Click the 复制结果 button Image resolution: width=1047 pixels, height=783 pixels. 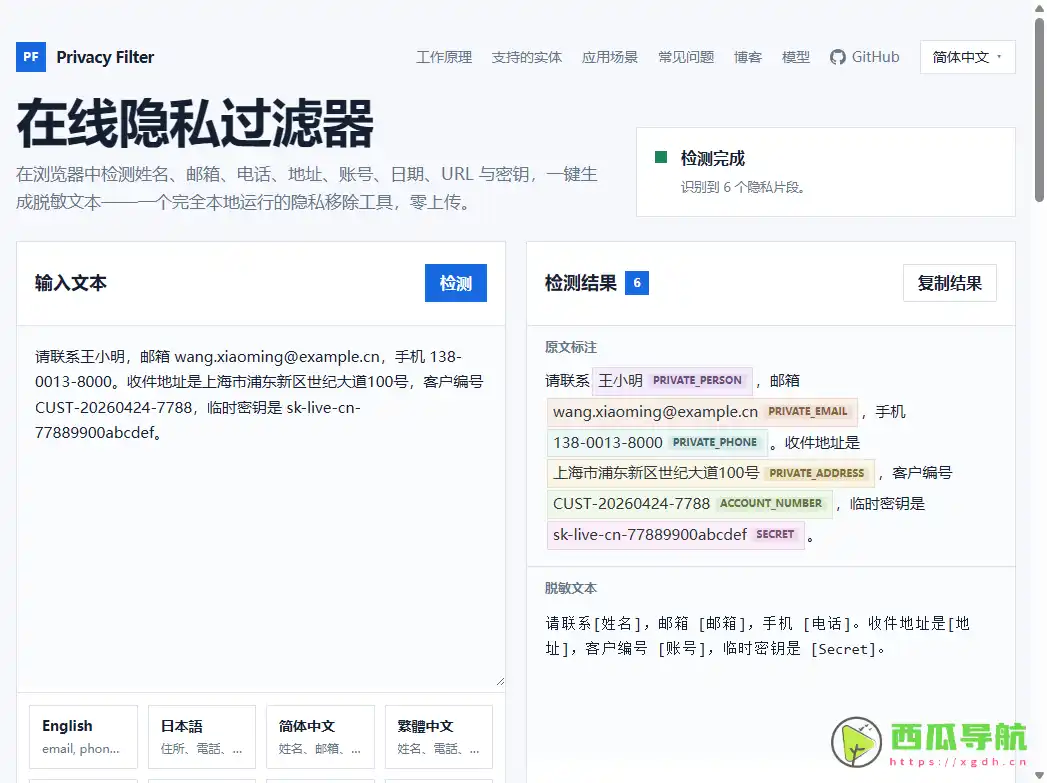tap(950, 283)
